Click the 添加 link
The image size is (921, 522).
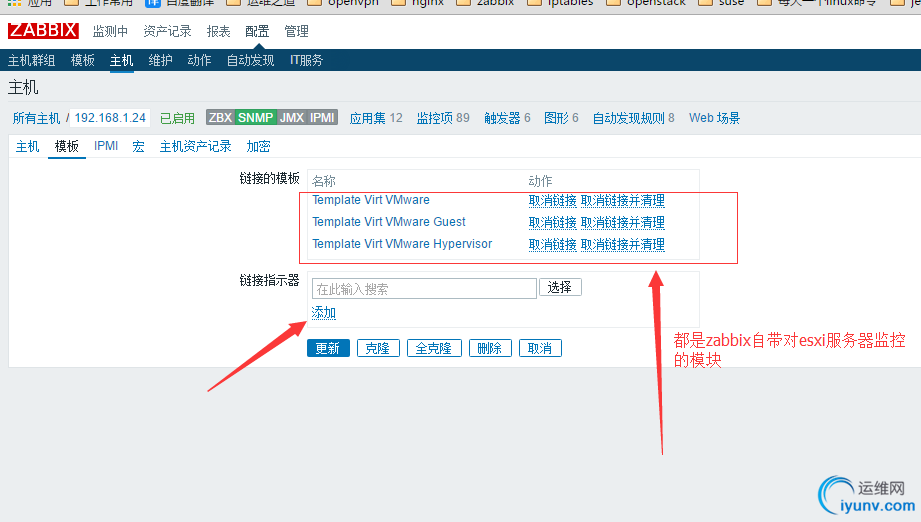(x=324, y=312)
